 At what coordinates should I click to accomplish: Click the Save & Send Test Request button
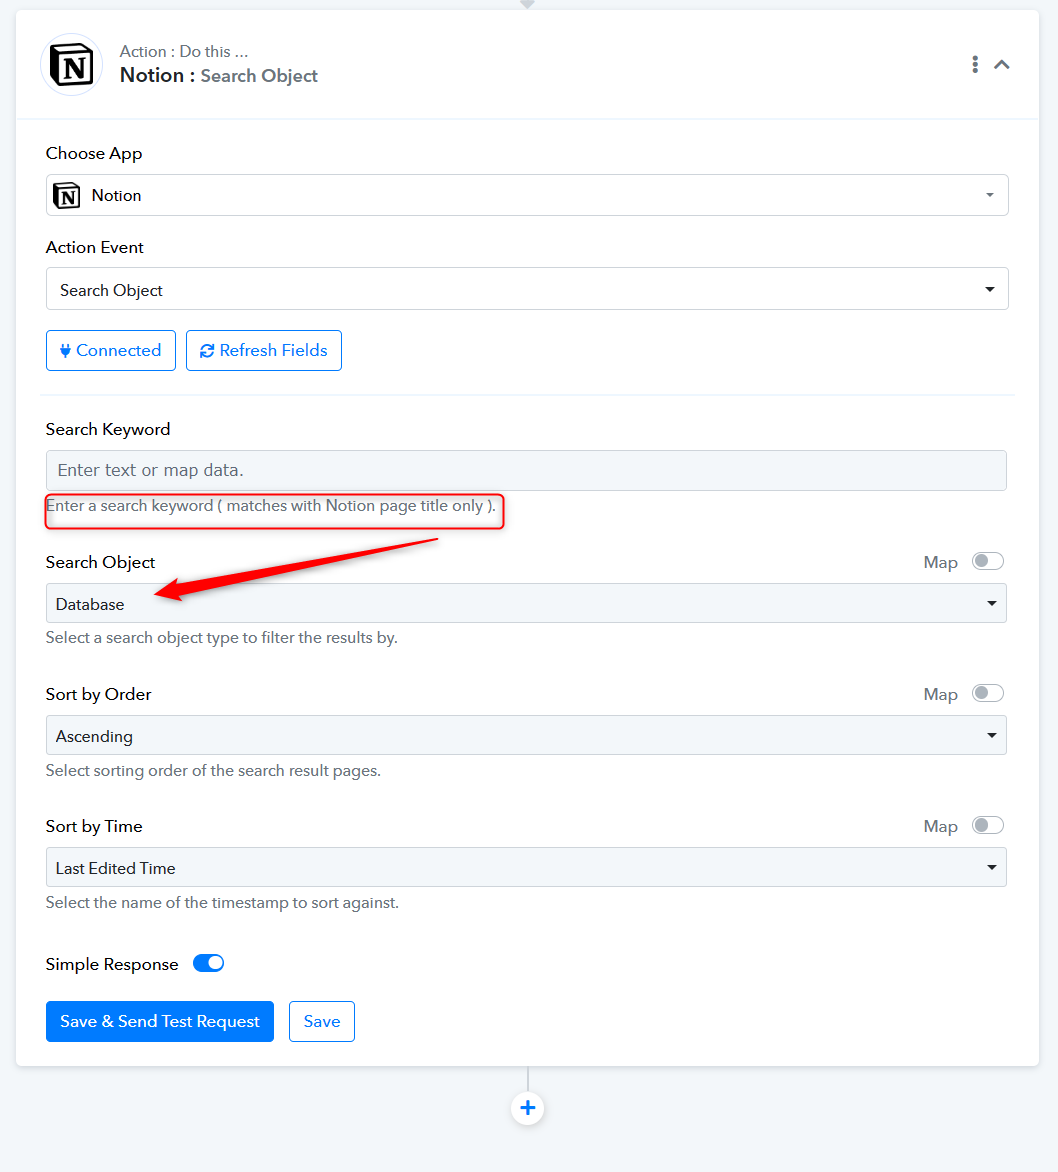160,1022
